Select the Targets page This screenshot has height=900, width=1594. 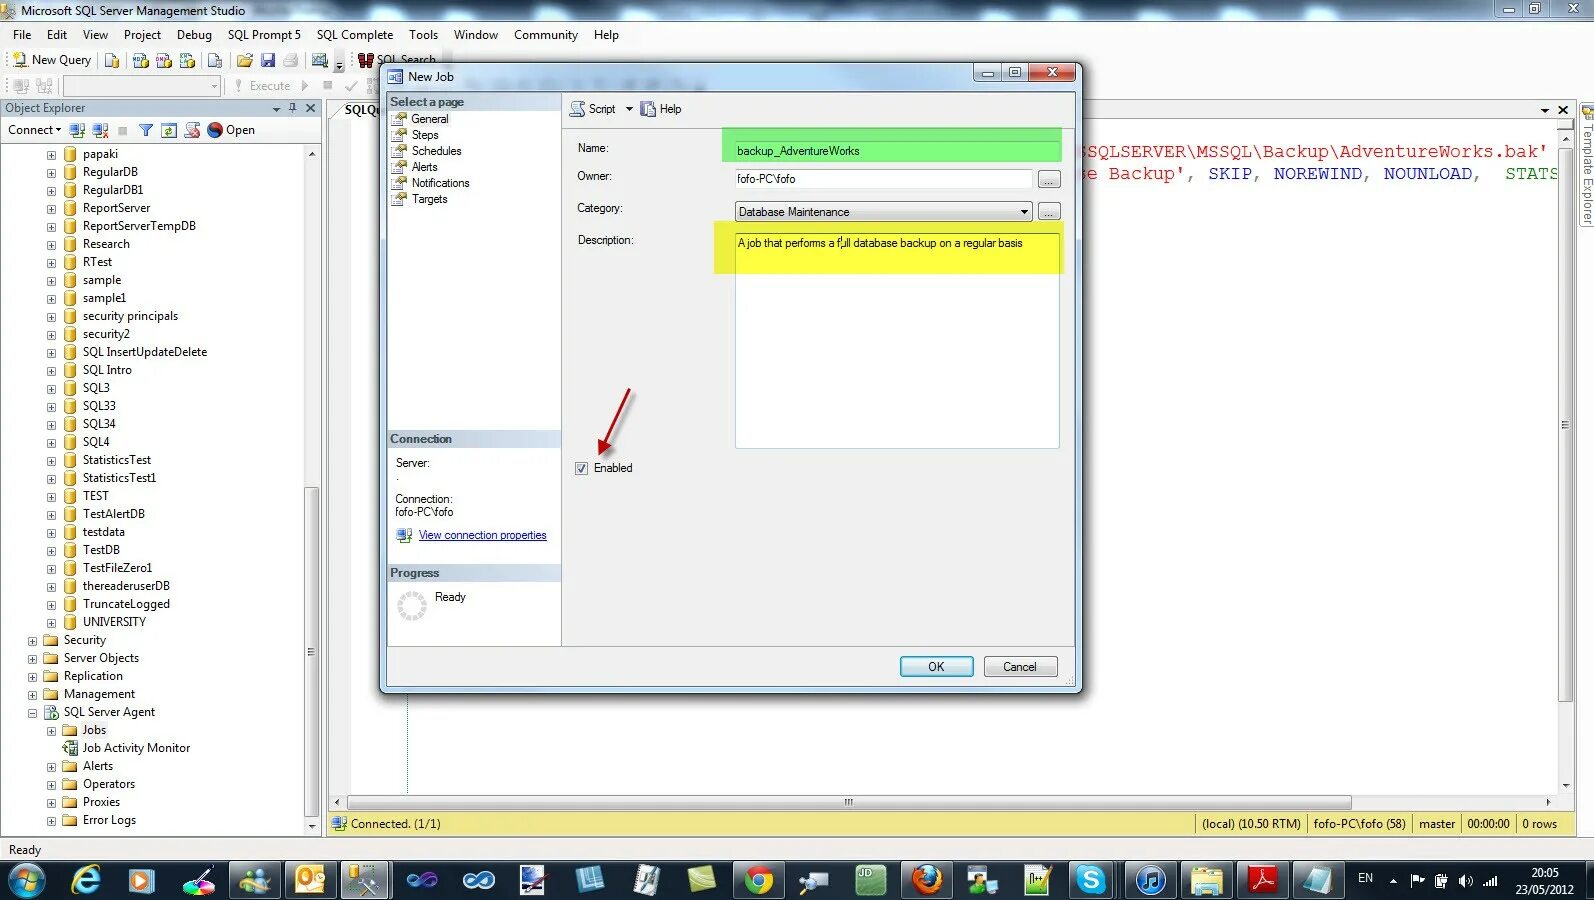[x=429, y=199]
